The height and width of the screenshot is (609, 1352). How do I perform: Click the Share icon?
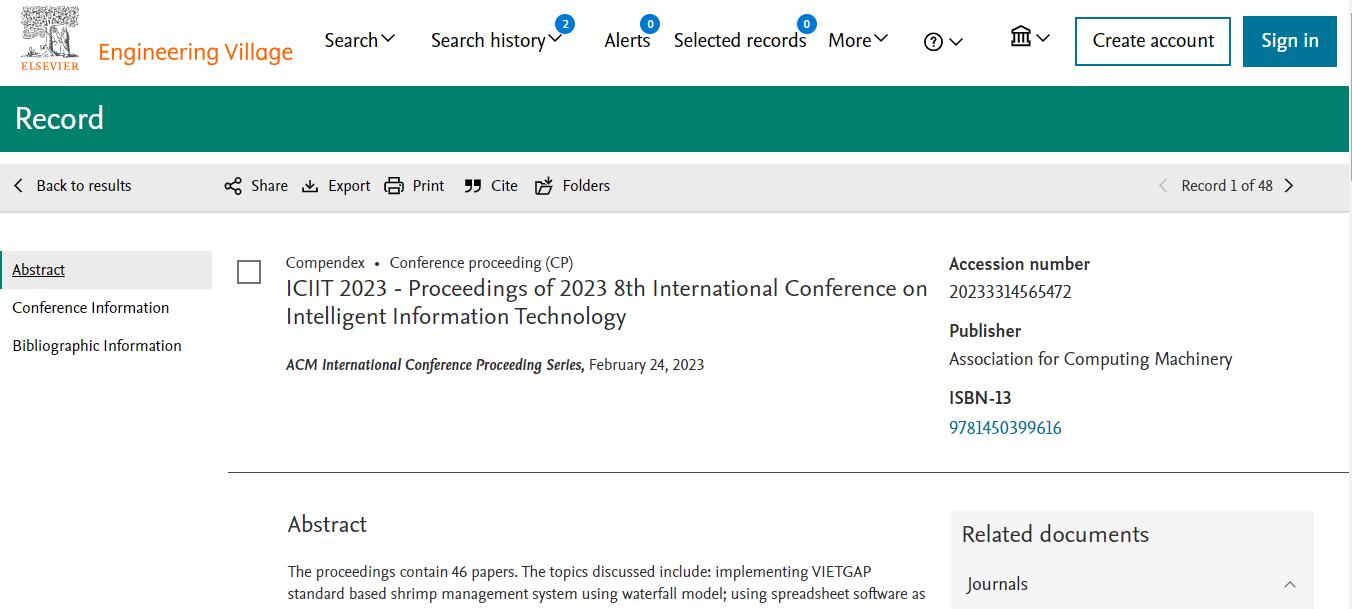click(233, 186)
